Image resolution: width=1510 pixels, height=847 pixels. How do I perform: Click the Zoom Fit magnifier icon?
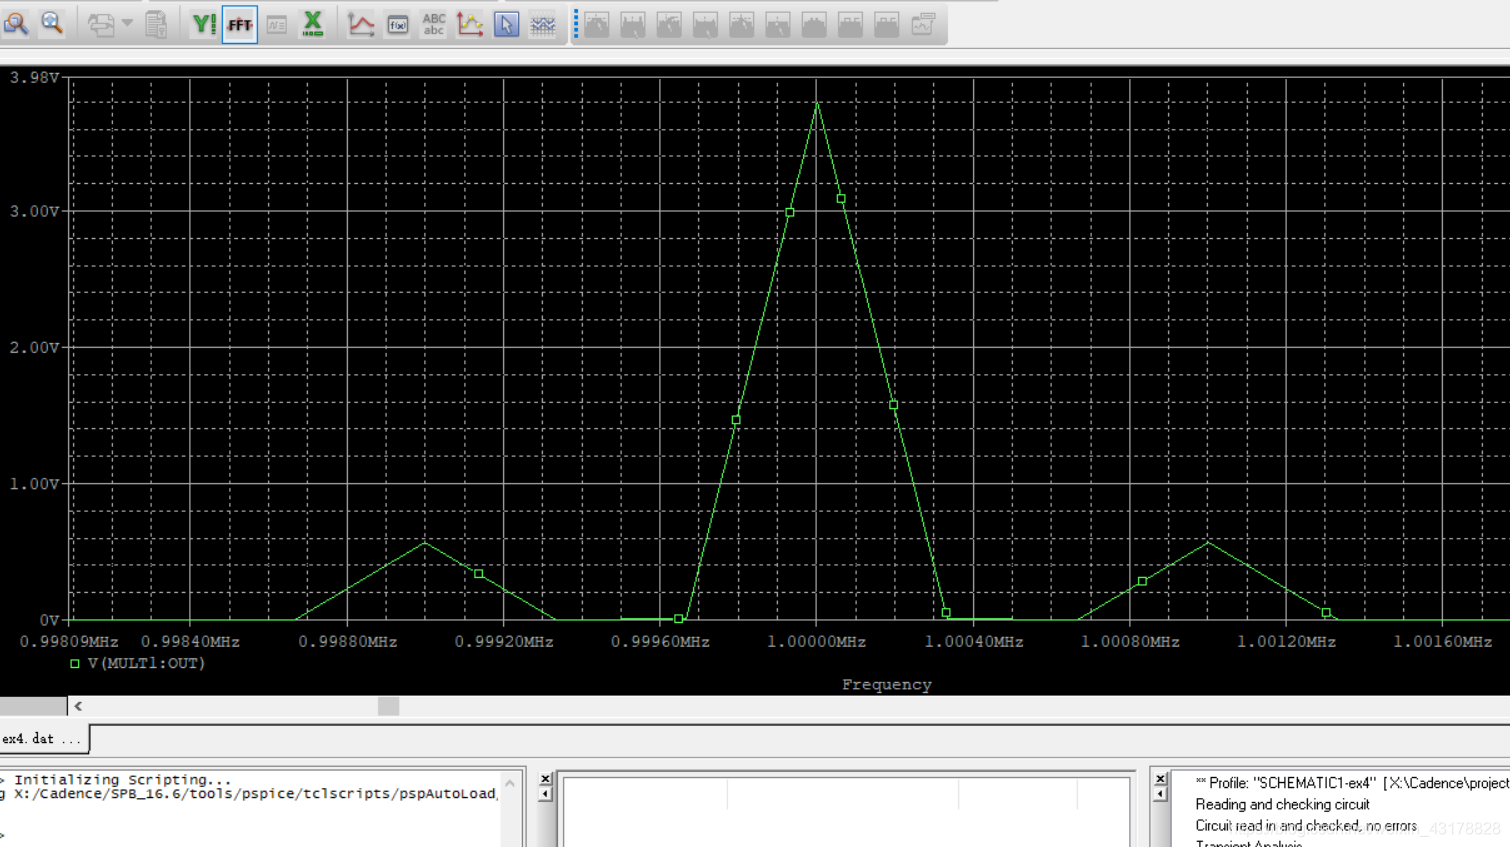(x=52, y=23)
